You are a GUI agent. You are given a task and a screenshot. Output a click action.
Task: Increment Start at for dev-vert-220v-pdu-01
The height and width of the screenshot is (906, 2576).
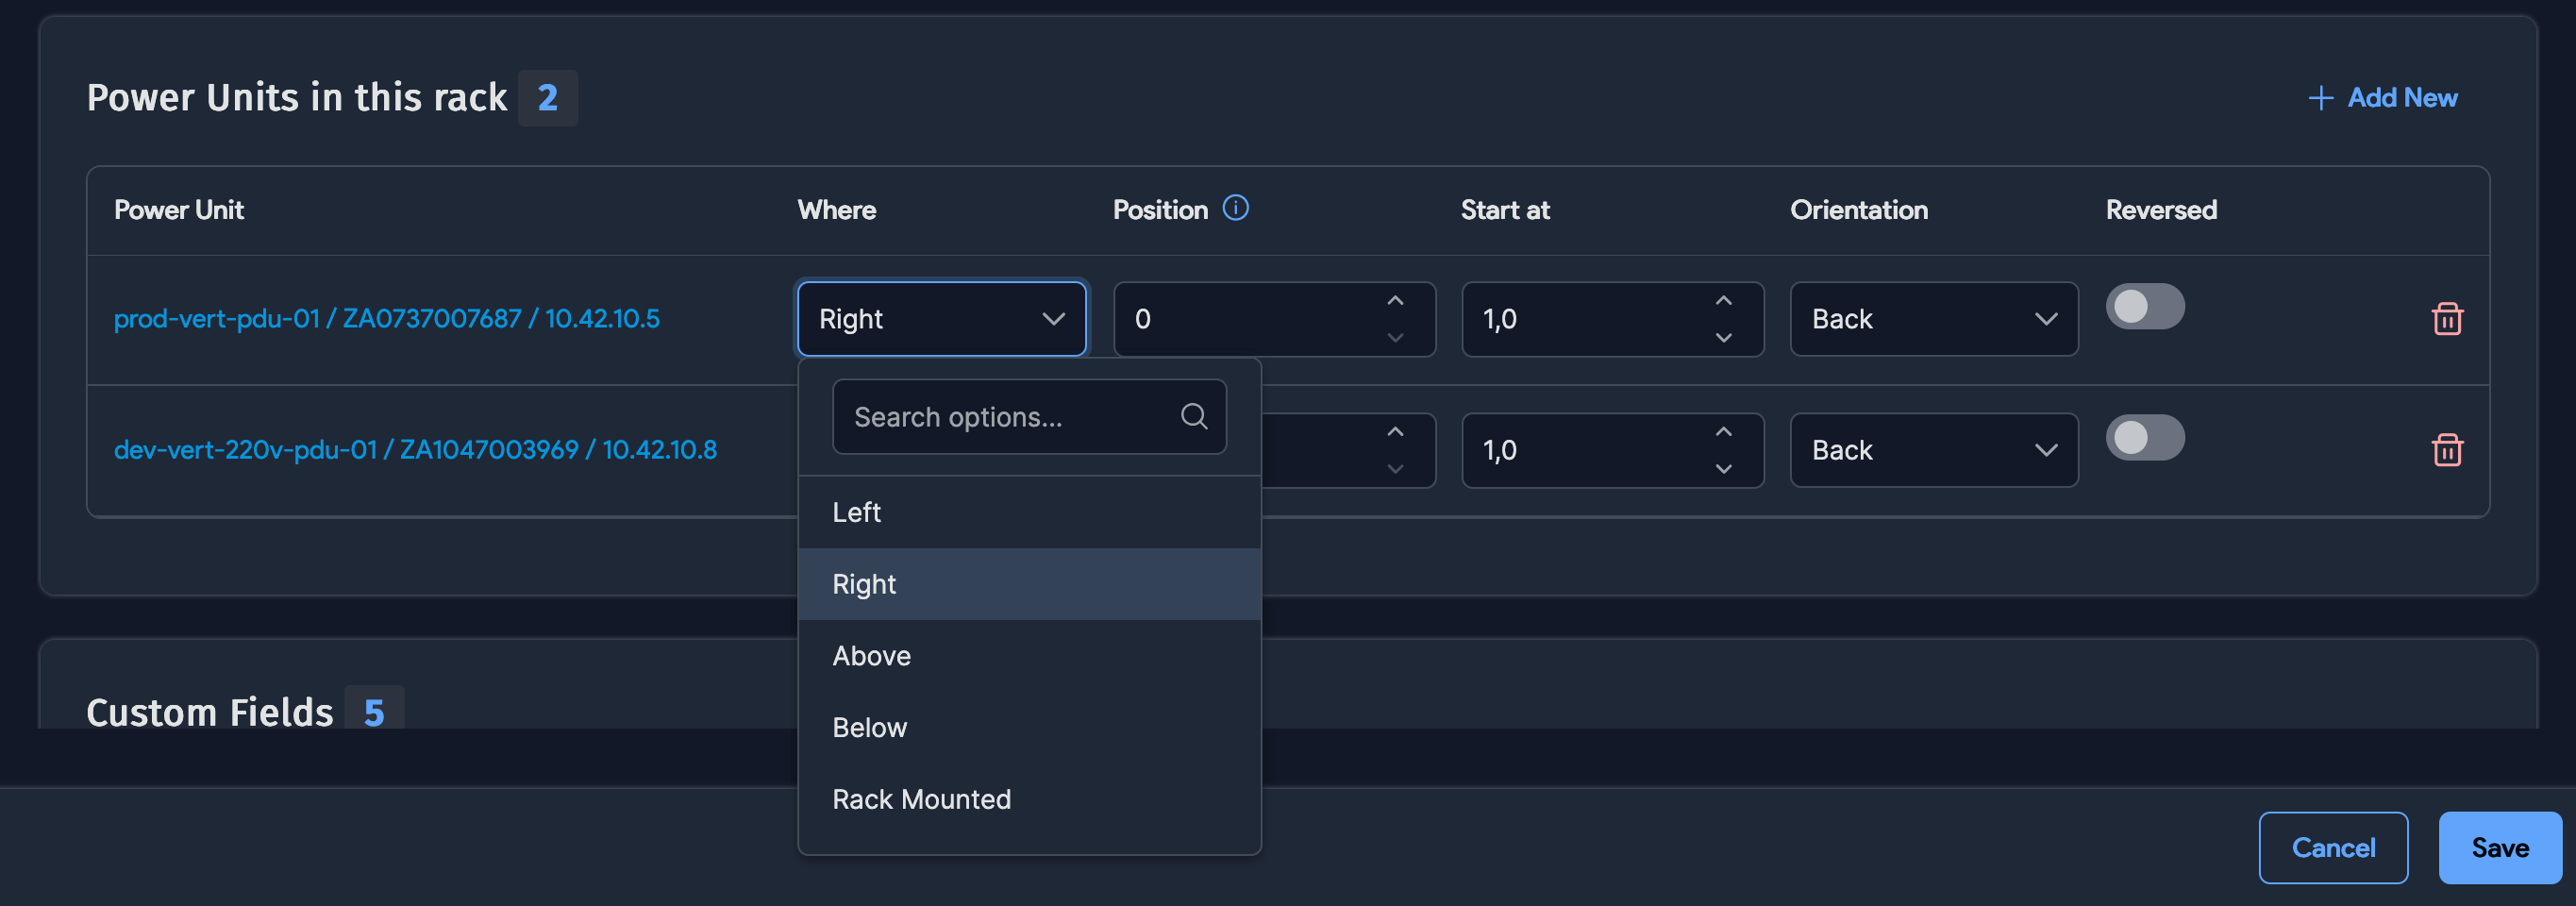[x=1722, y=432]
